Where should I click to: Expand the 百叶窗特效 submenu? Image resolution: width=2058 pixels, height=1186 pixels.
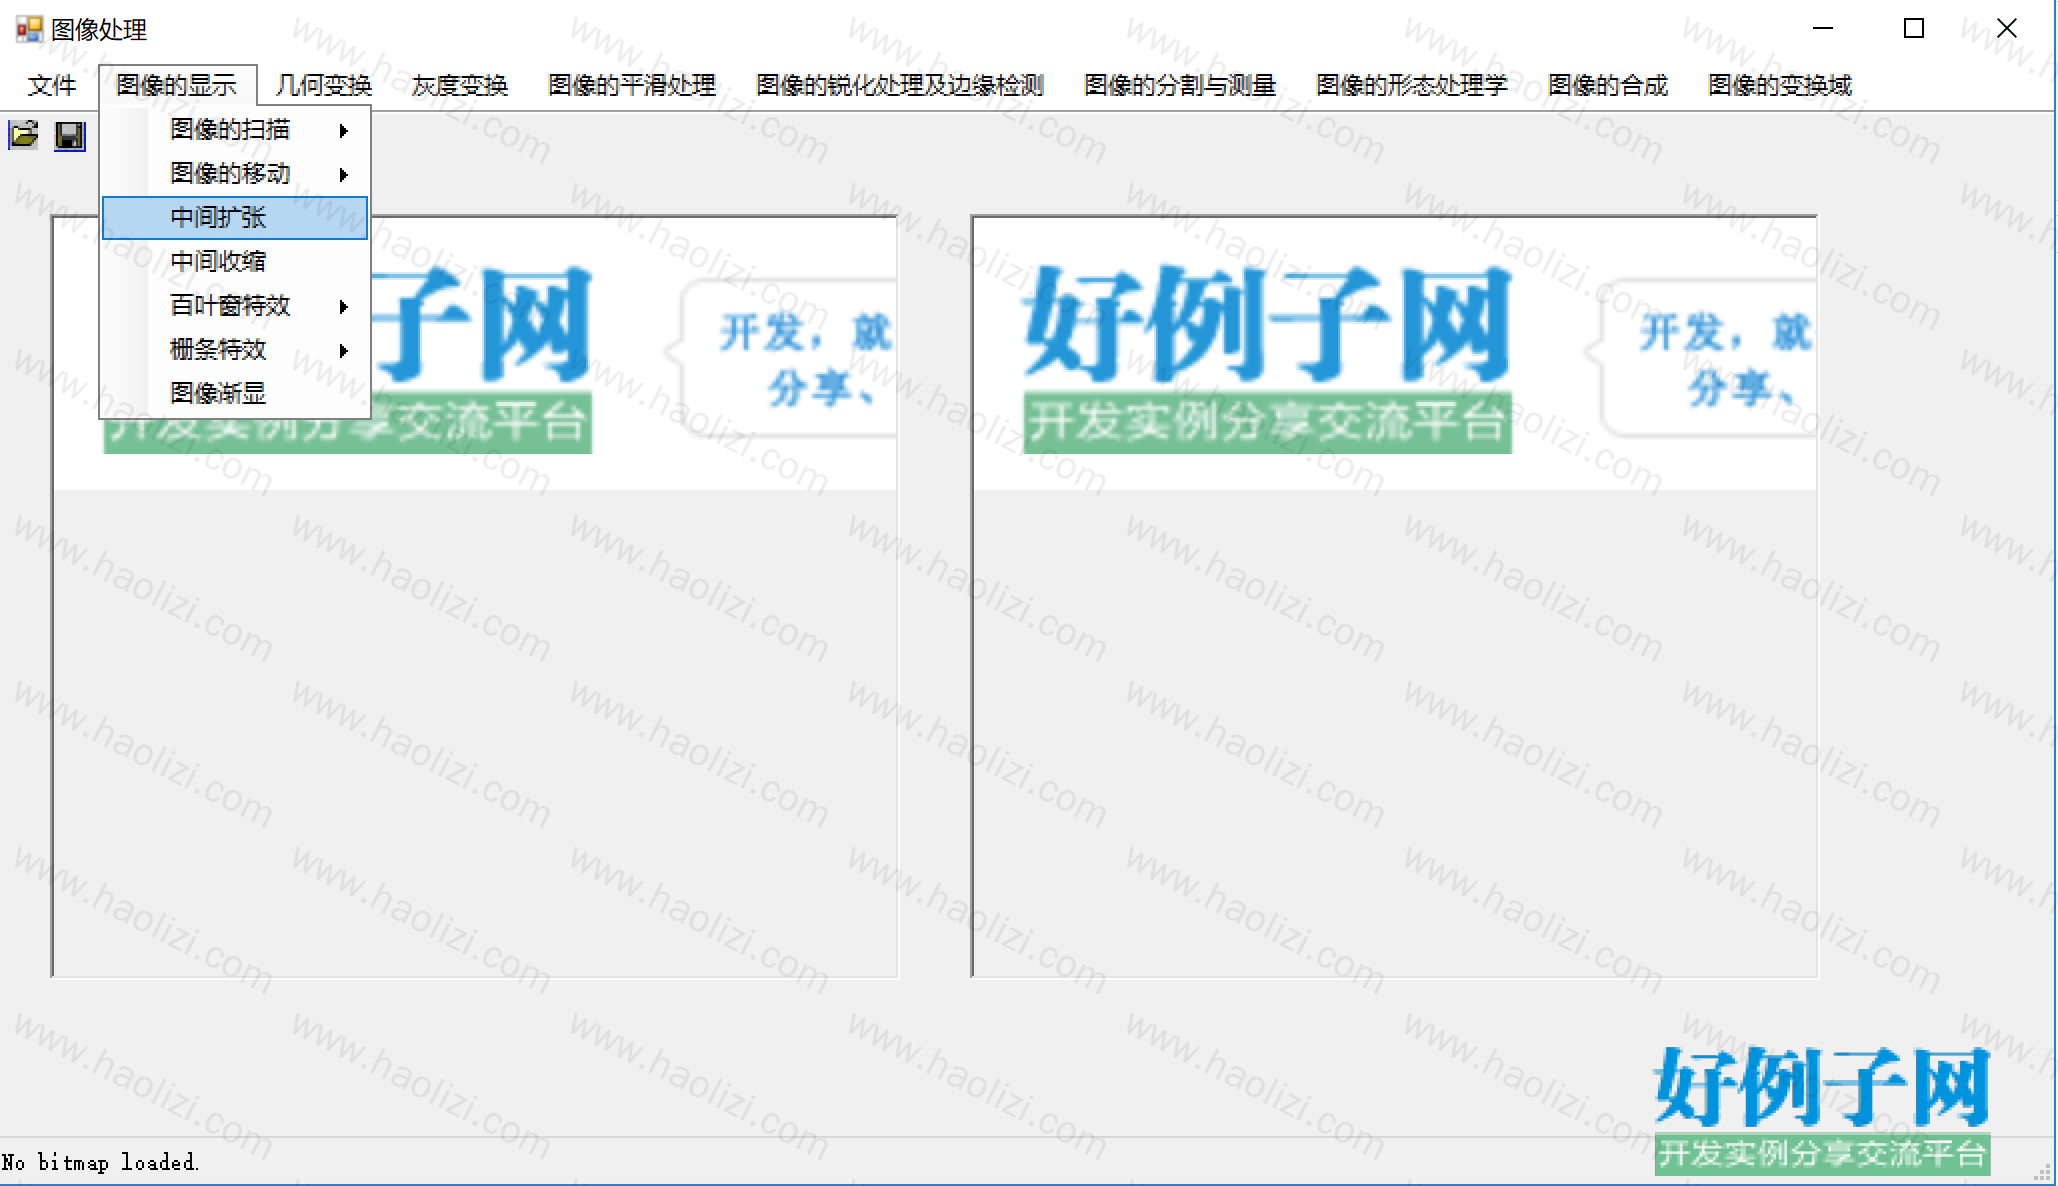pos(236,306)
